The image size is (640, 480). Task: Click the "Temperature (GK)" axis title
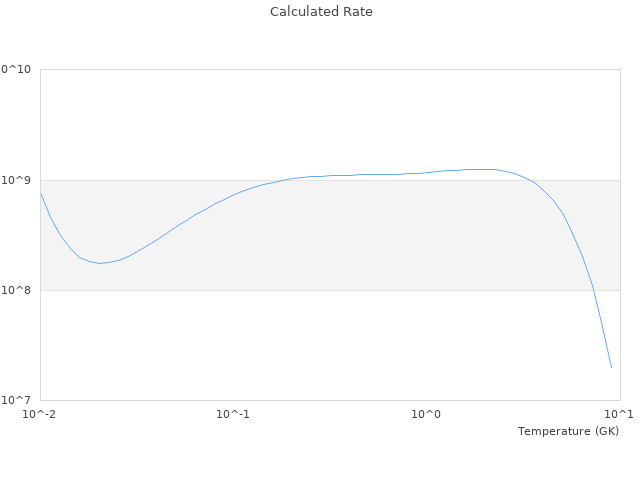568,431
